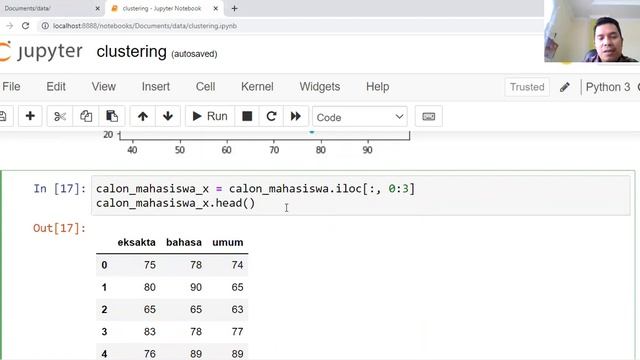Open the cell type Code dropdown

click(360, 117)
